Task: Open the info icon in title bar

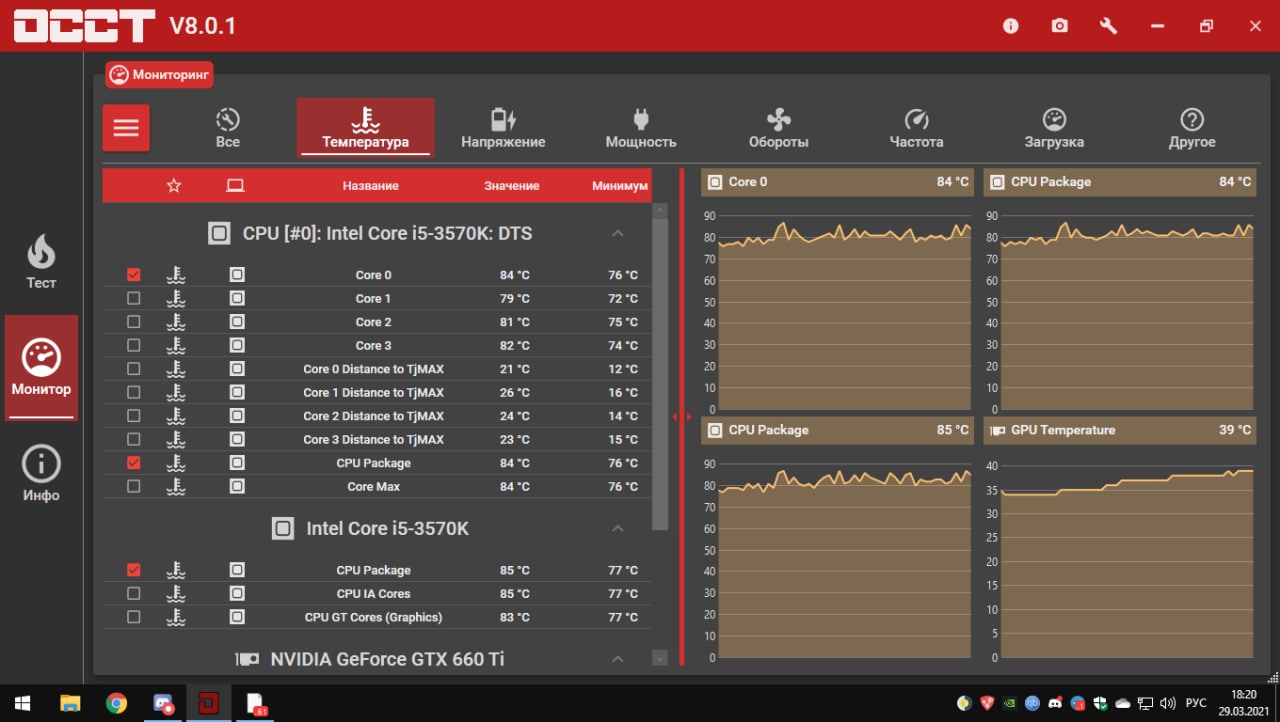Action: [x=1011, y=26]
